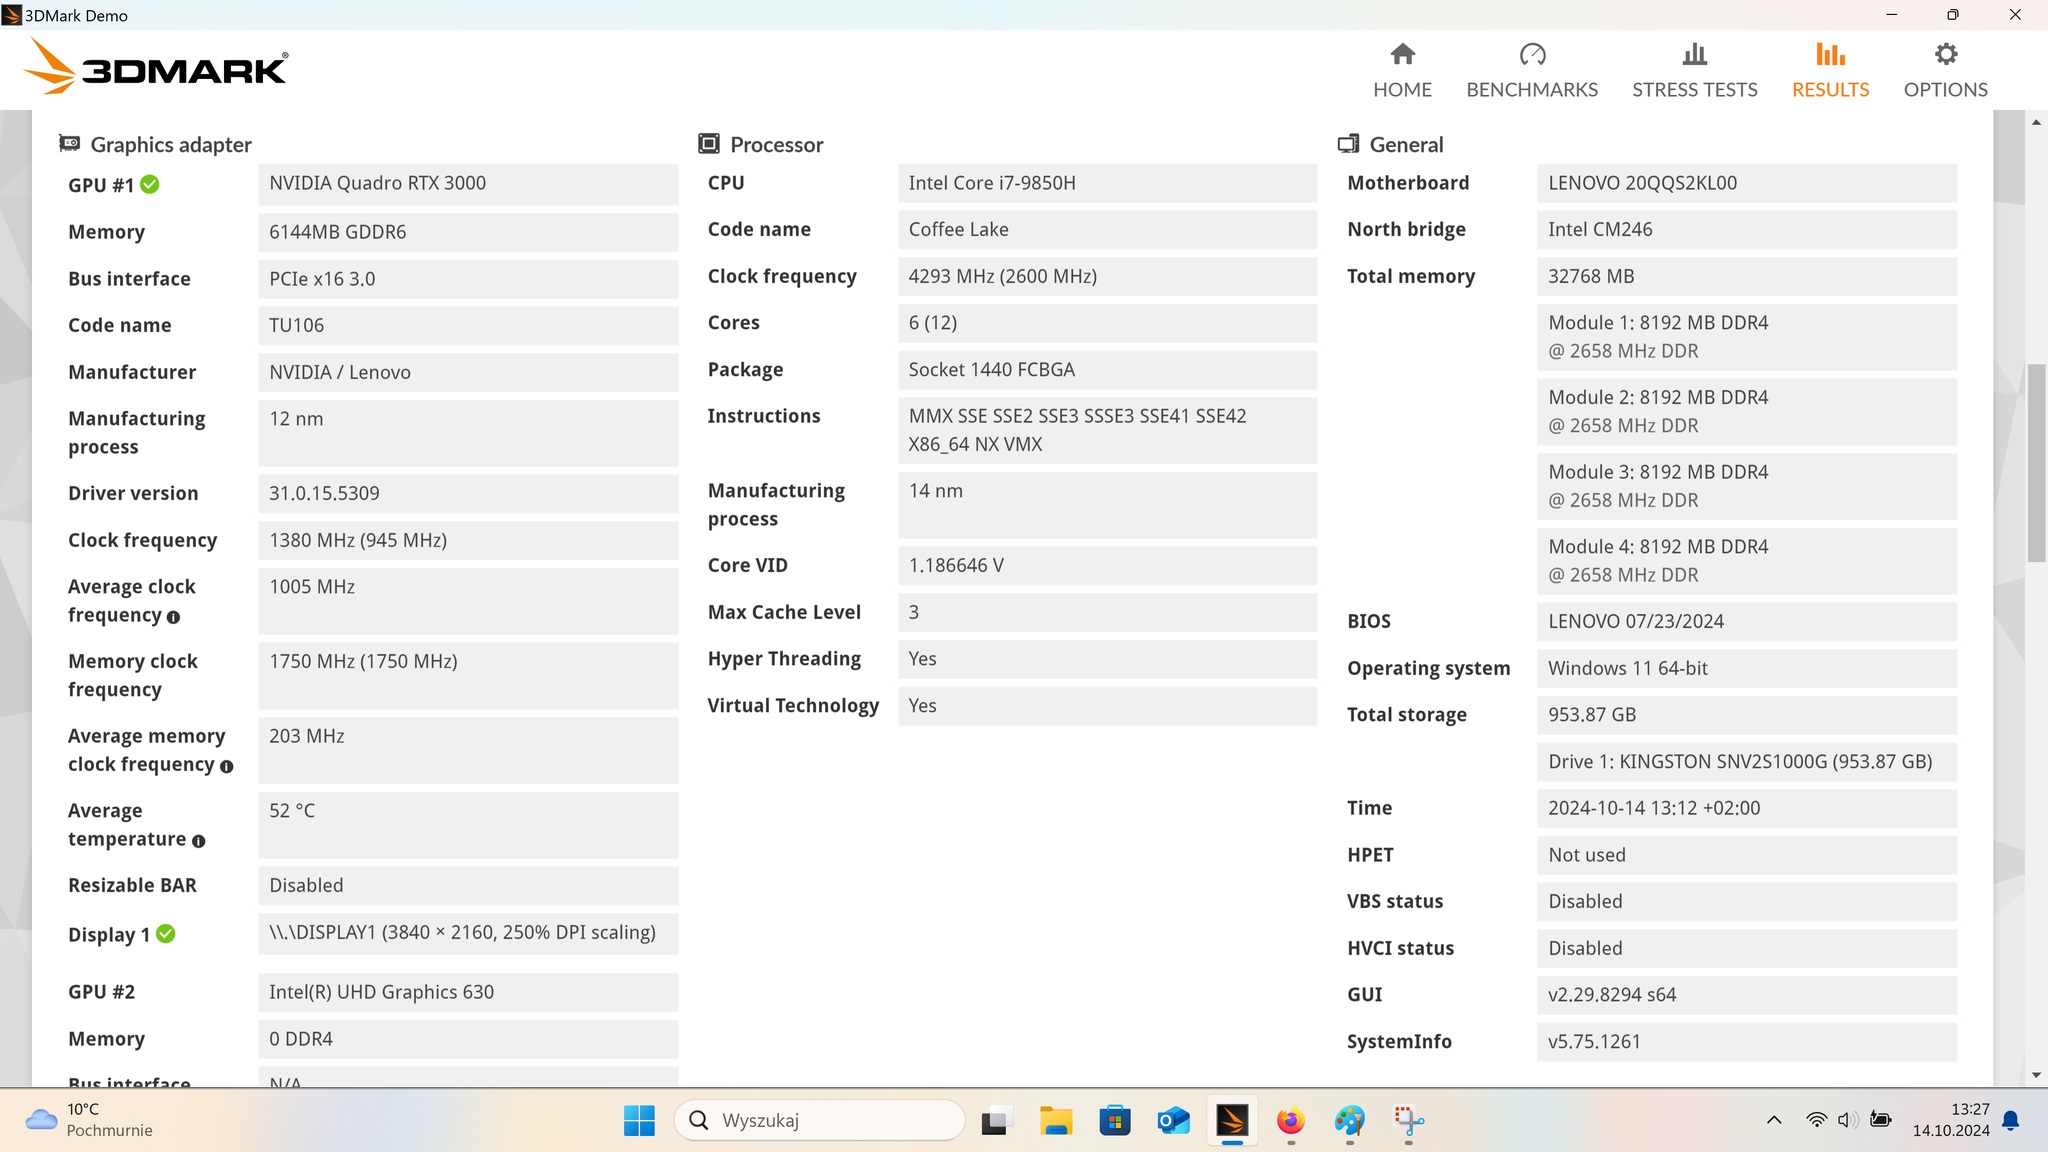Image resolution: width=2048 pixels, height=1152 pixels.
Task: Open the weather widget showing 10°C
Action: click(90, 1120)
